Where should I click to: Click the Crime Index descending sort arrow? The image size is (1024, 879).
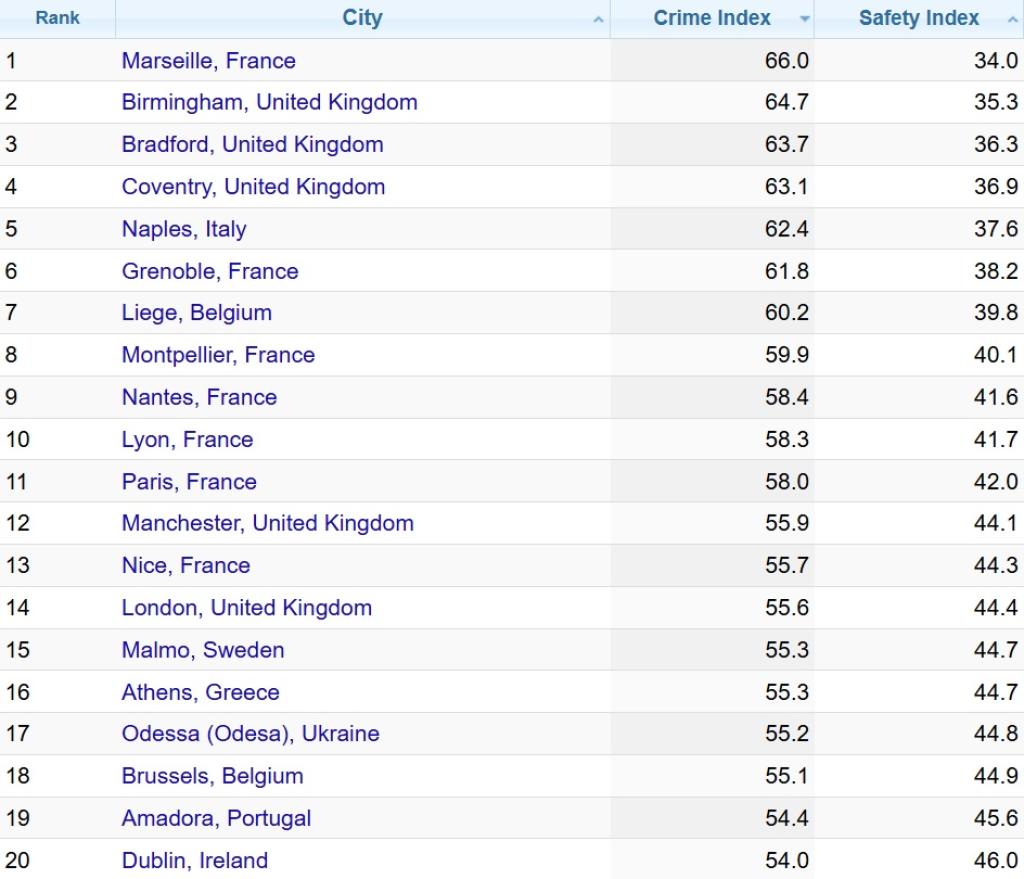point(804,20)
